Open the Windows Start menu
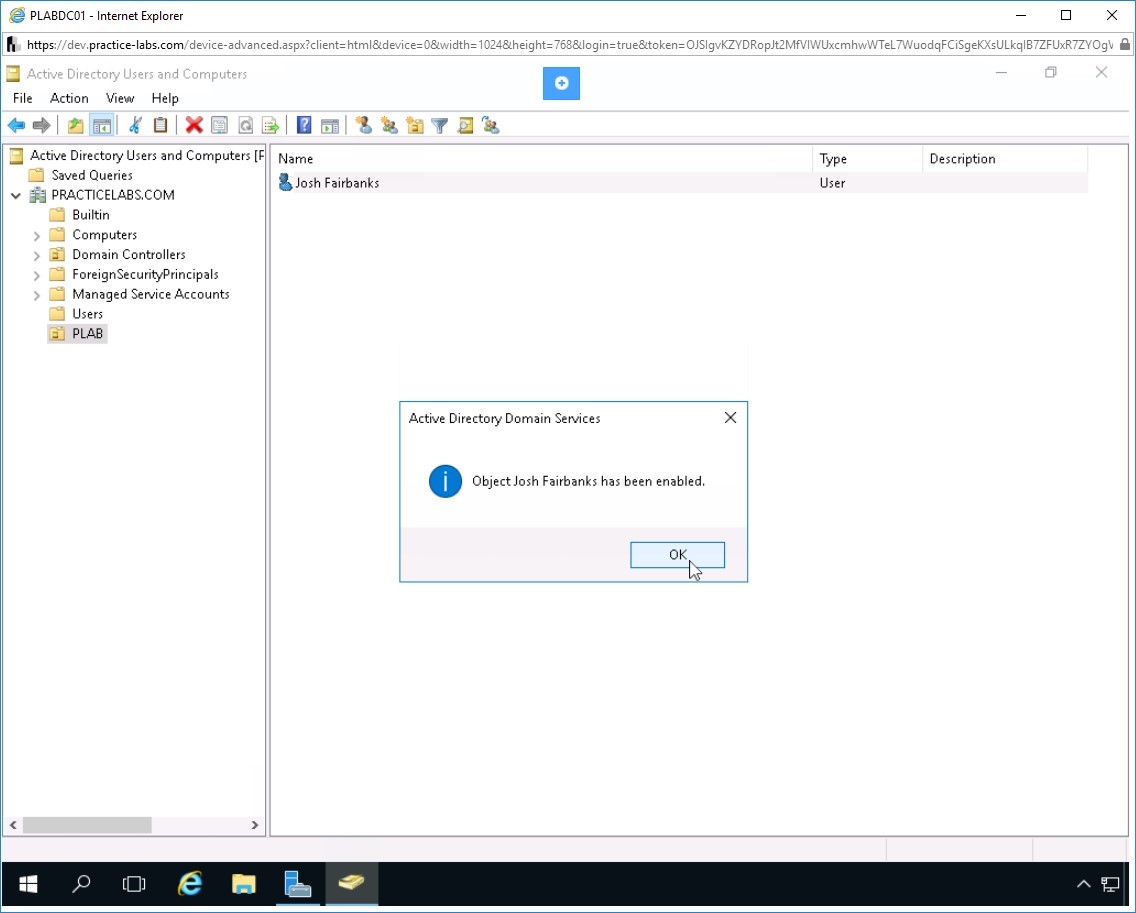 (x=28, y=883)
